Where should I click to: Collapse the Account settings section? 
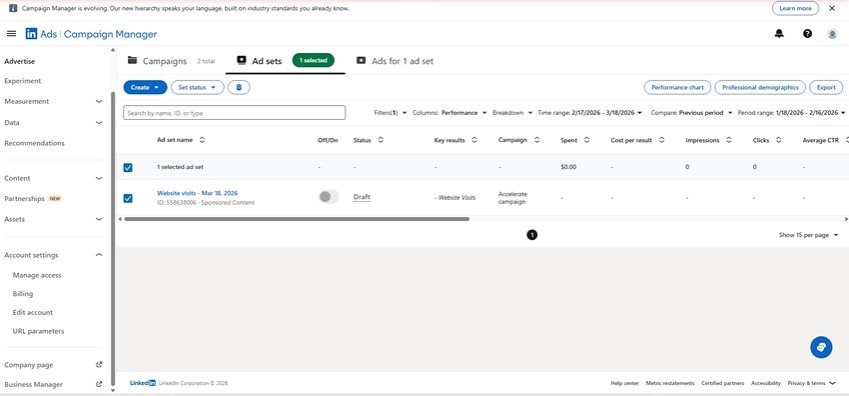[x=99, y=255]
